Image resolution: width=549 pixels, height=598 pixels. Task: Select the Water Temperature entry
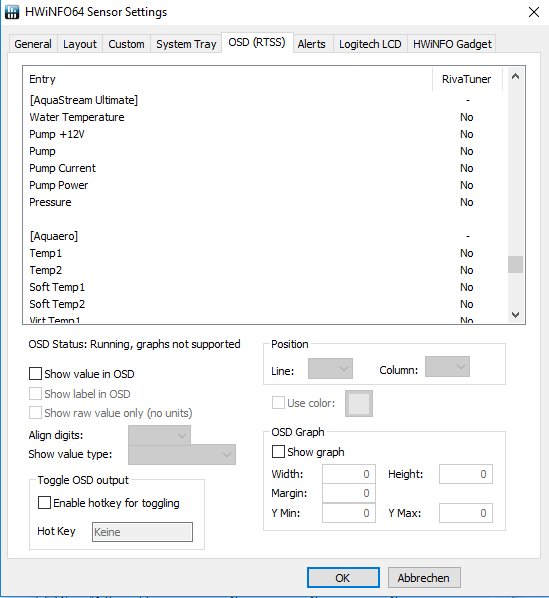[x=265, y=117]
